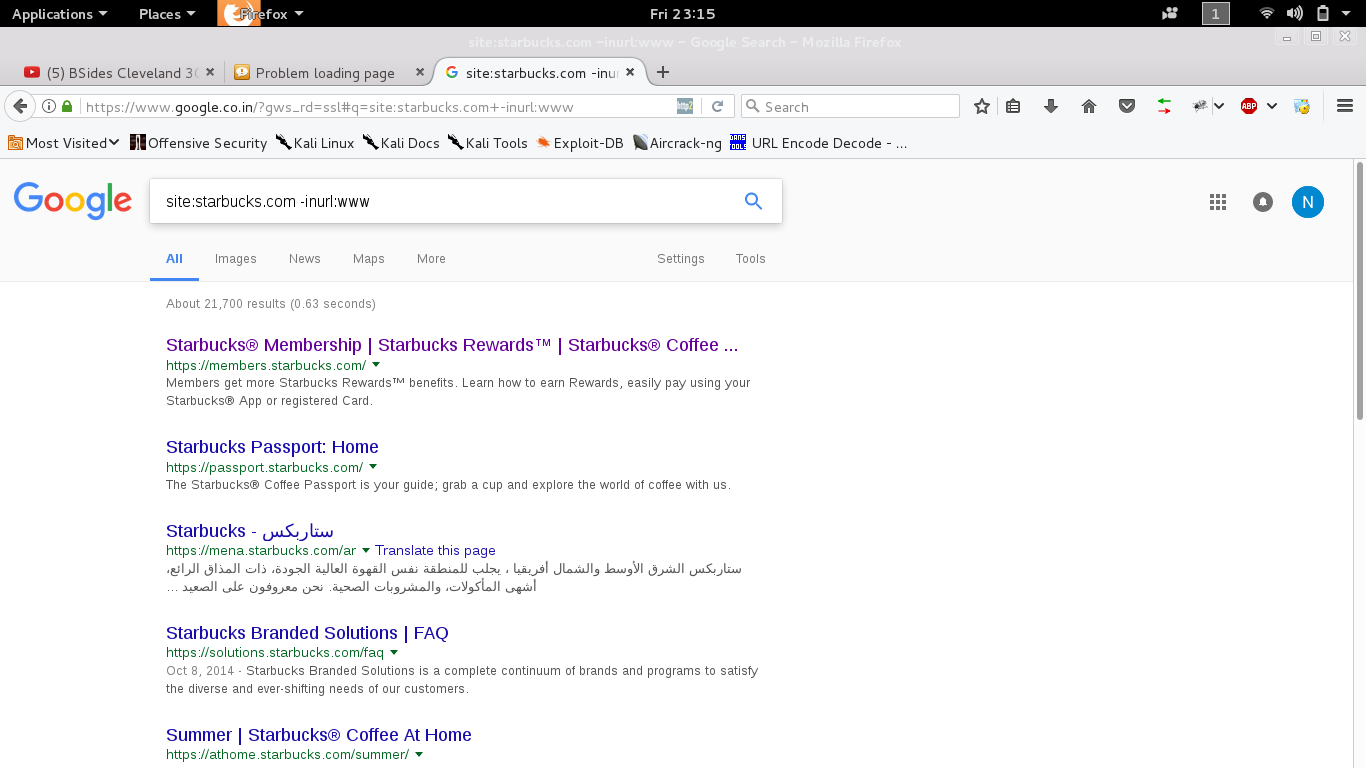
Task: Select the Maps search tab
Action: coord(369,258)
